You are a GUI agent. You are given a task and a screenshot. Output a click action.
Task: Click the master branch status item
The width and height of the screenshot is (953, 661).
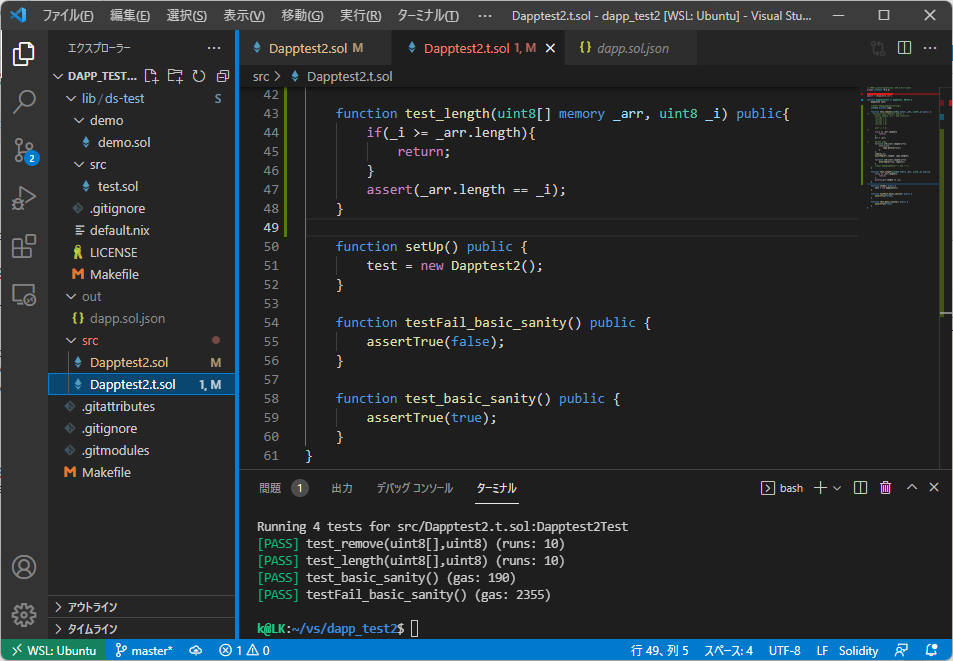[x=144, y=650]
